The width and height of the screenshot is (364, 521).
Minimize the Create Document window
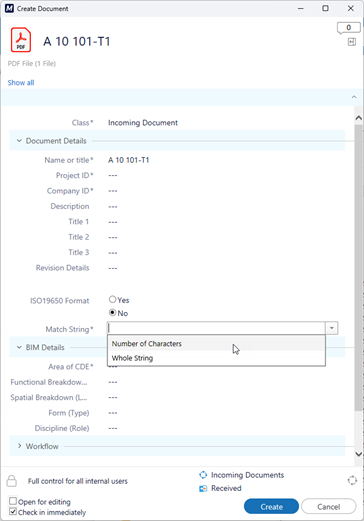[301, 8]
